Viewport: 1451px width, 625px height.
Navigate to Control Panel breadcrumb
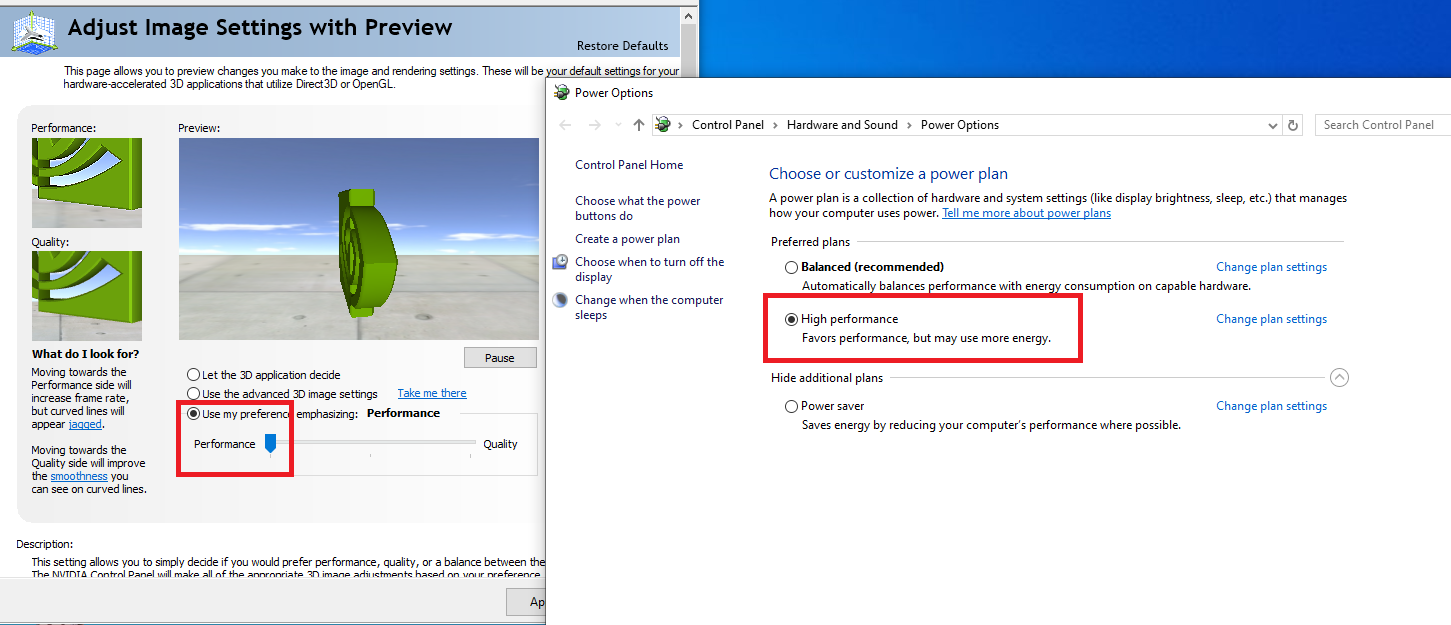728,125
